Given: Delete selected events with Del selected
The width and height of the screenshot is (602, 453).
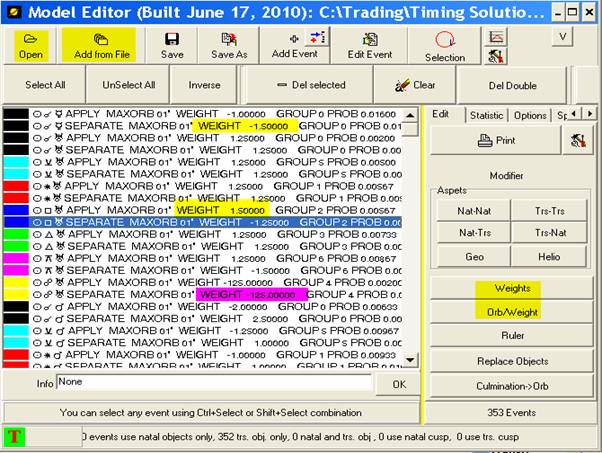Looking at the screenshot, I should [311, 85].
